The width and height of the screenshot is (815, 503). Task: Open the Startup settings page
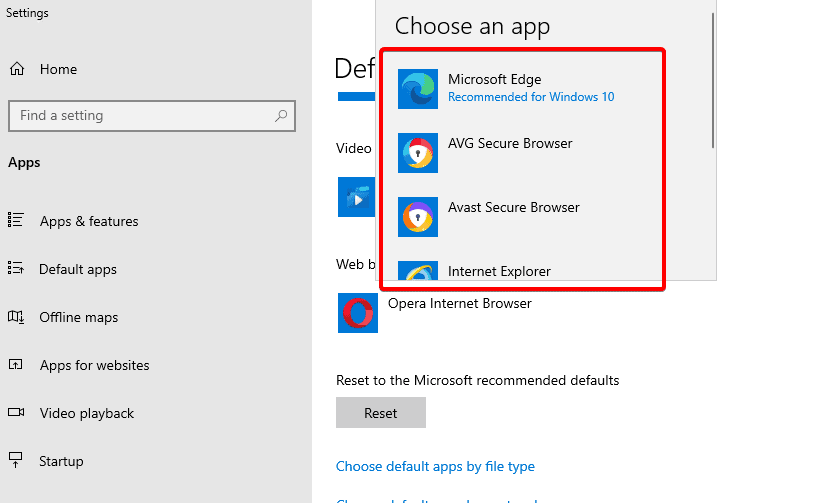coord(62,461)
